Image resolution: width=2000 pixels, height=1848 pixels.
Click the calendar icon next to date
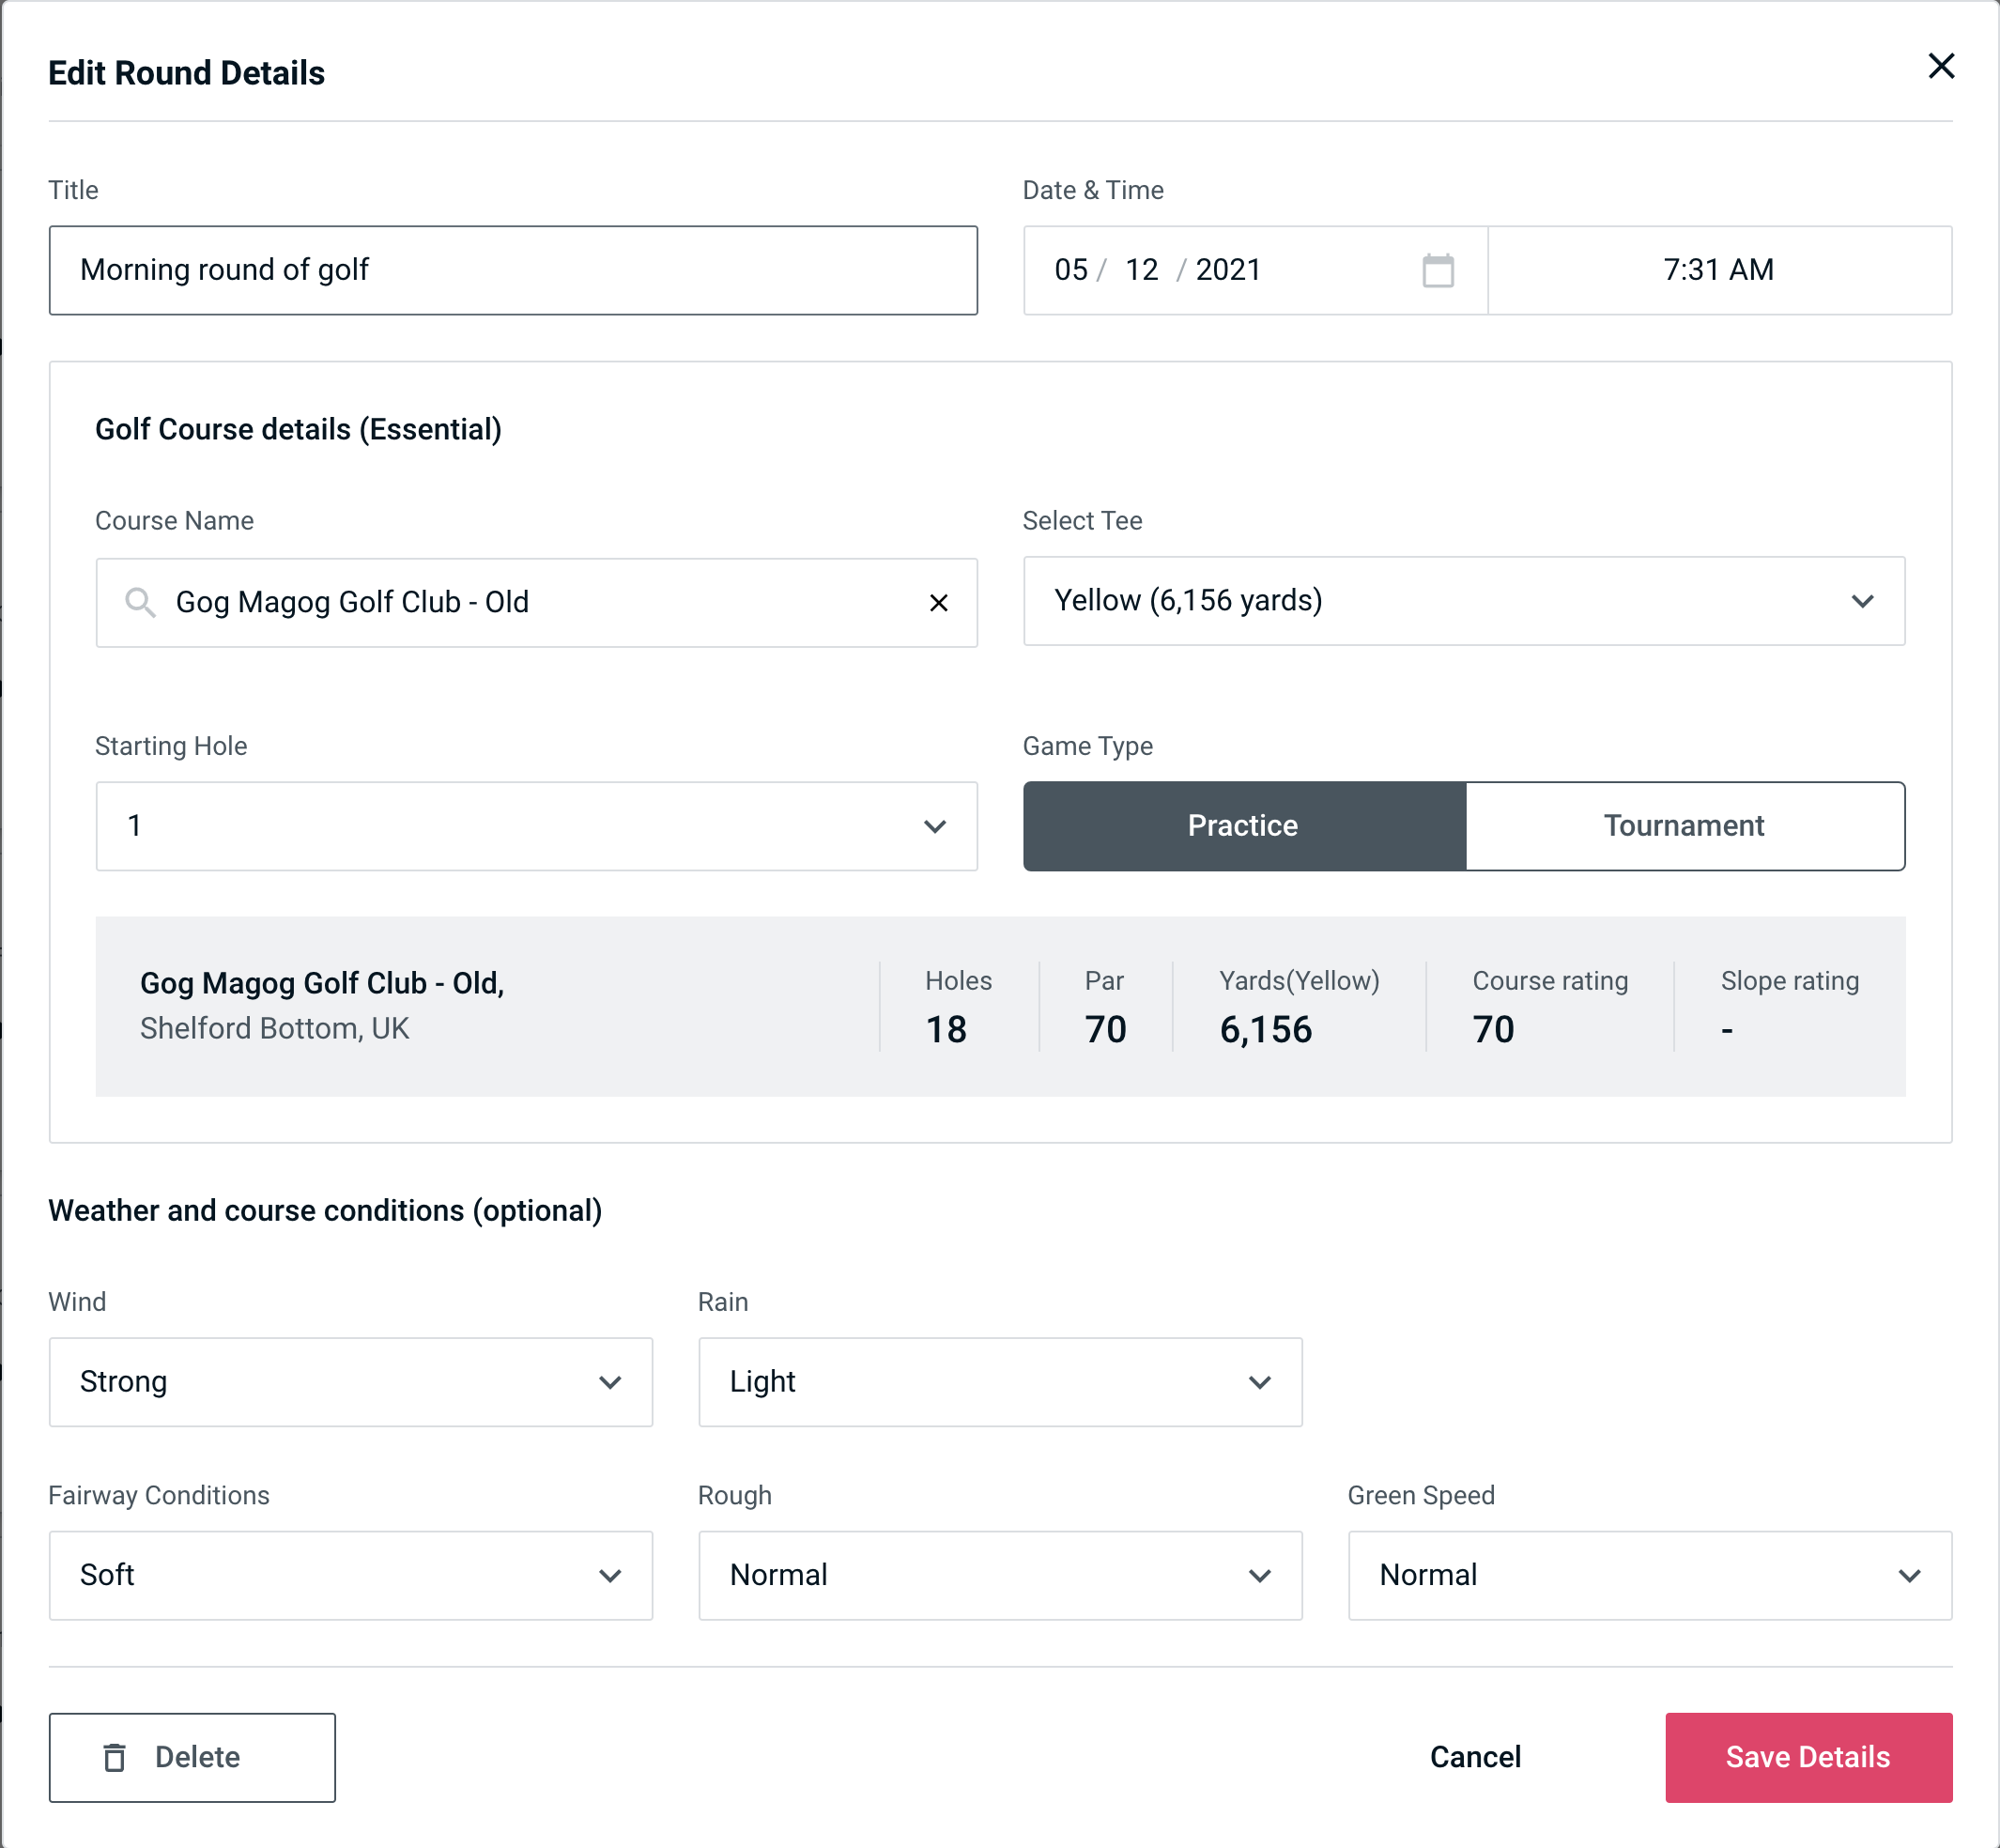tap(1436, 270)
